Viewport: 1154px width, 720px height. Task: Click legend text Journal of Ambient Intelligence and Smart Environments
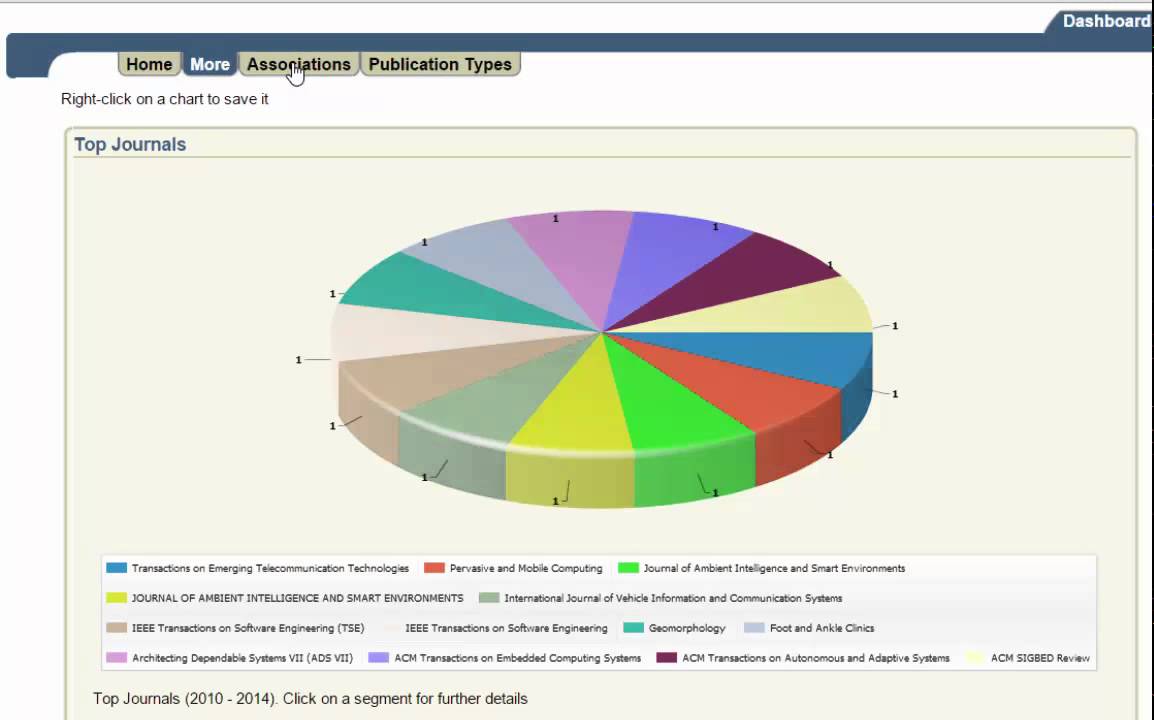click(x=774, y=568)
